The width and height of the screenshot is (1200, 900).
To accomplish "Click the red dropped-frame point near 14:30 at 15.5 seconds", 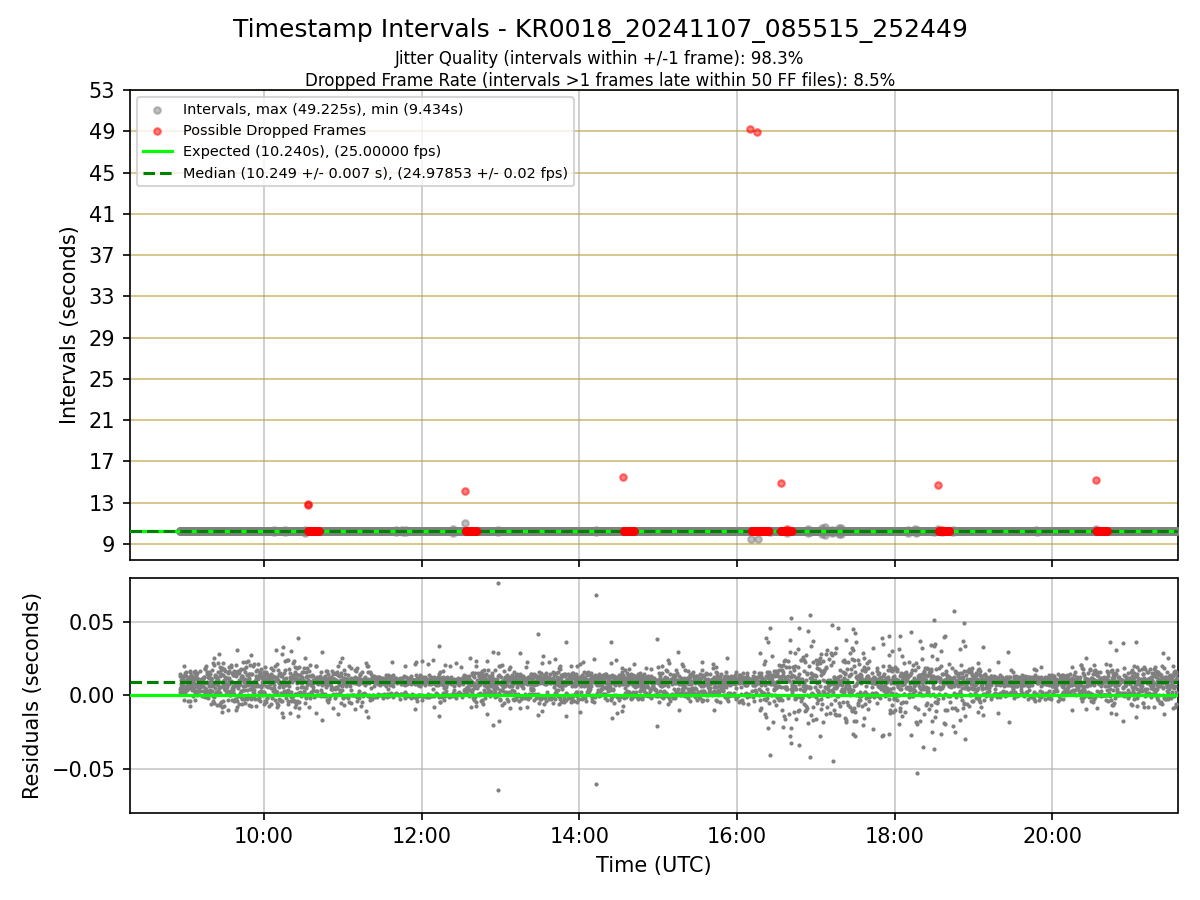I will click(x=623, y=477).
